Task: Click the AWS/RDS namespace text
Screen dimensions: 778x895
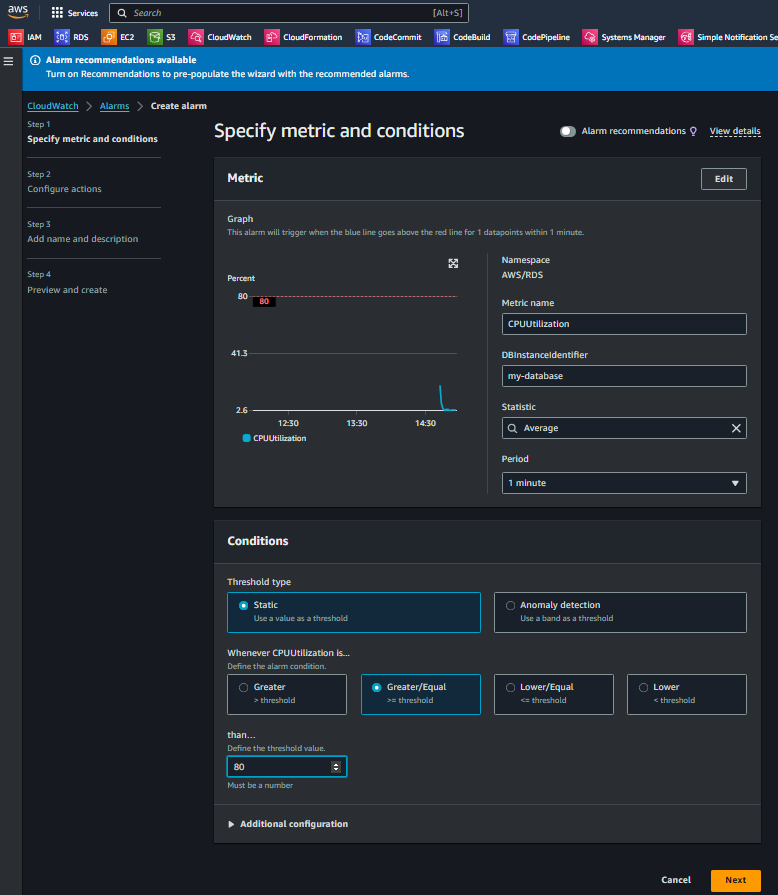Action: pos(522,275)
